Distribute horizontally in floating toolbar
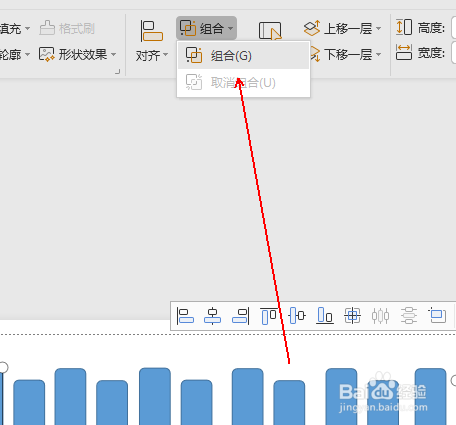This screenshot has width=456, height=425. click(380, 316)
